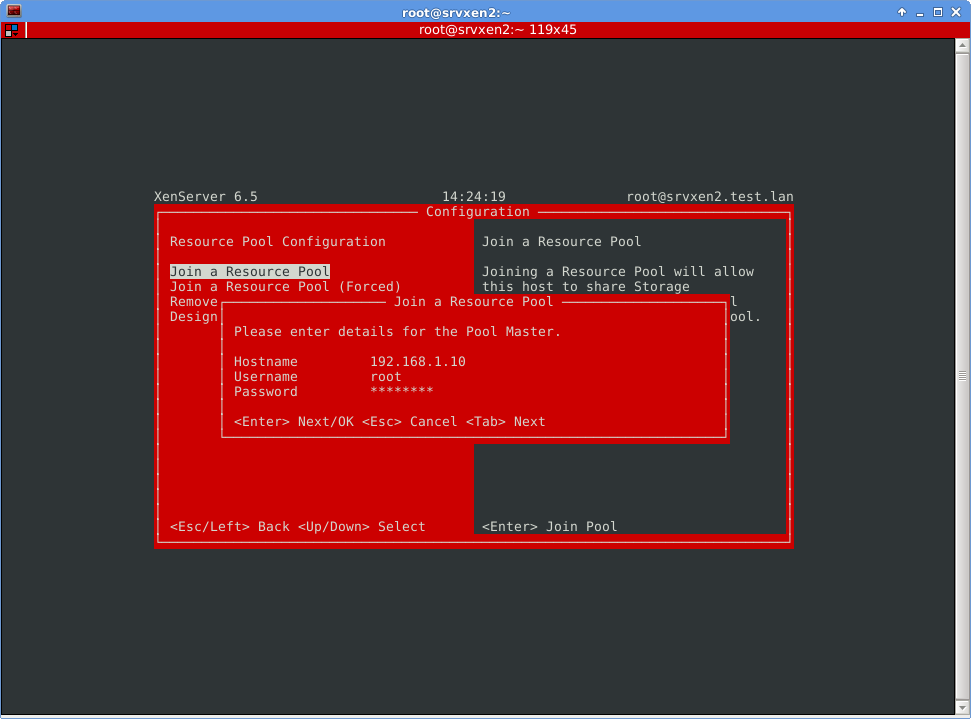Click 'Joining a Resource Pool will allow' description line

[618, 271]
